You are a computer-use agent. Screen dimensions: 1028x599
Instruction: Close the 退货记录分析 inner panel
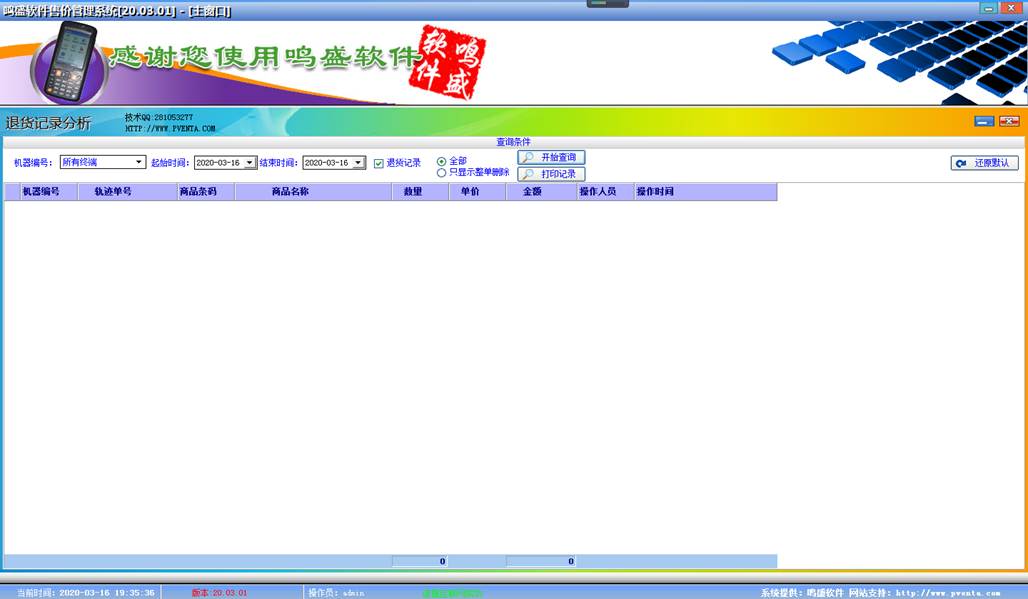coord(1008,122)
